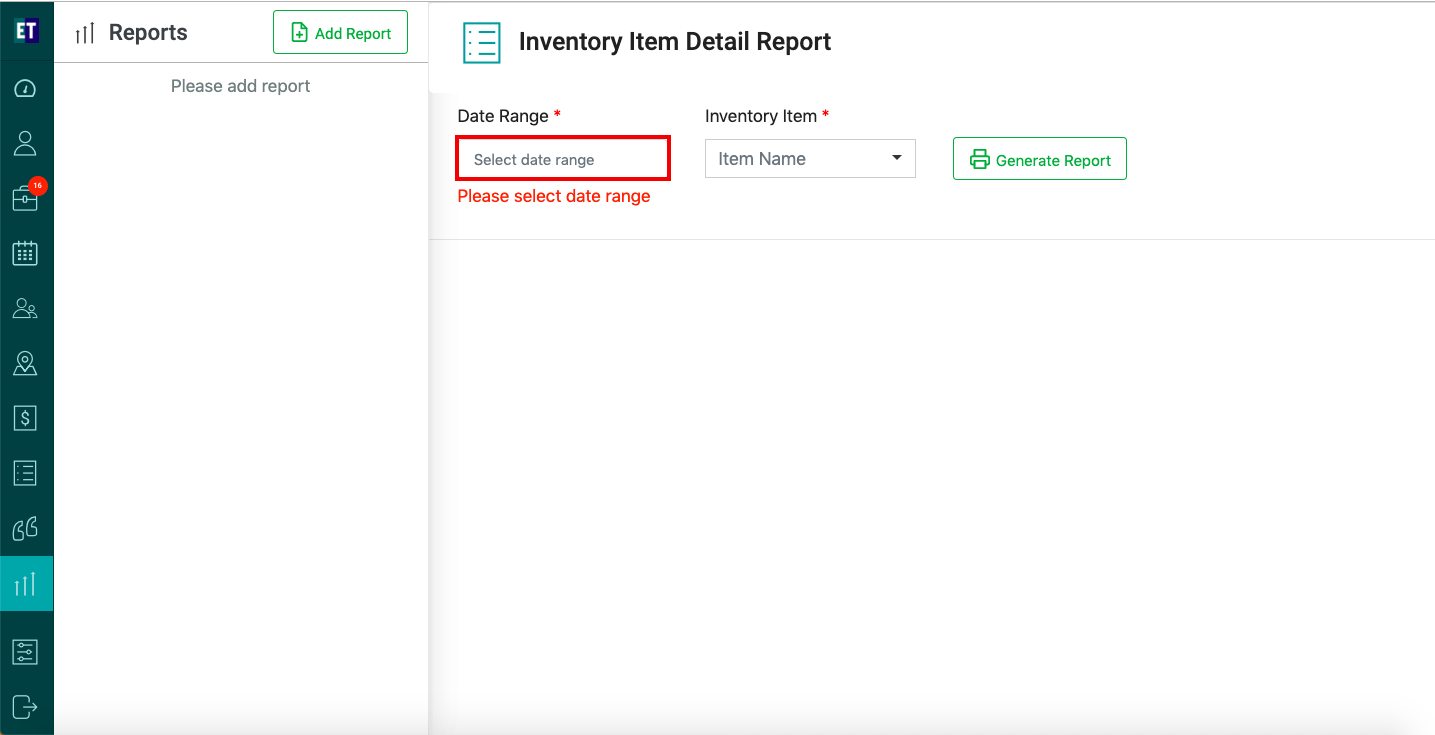Open the team members group icon
1435x735 pixels.
pos(25,309)
